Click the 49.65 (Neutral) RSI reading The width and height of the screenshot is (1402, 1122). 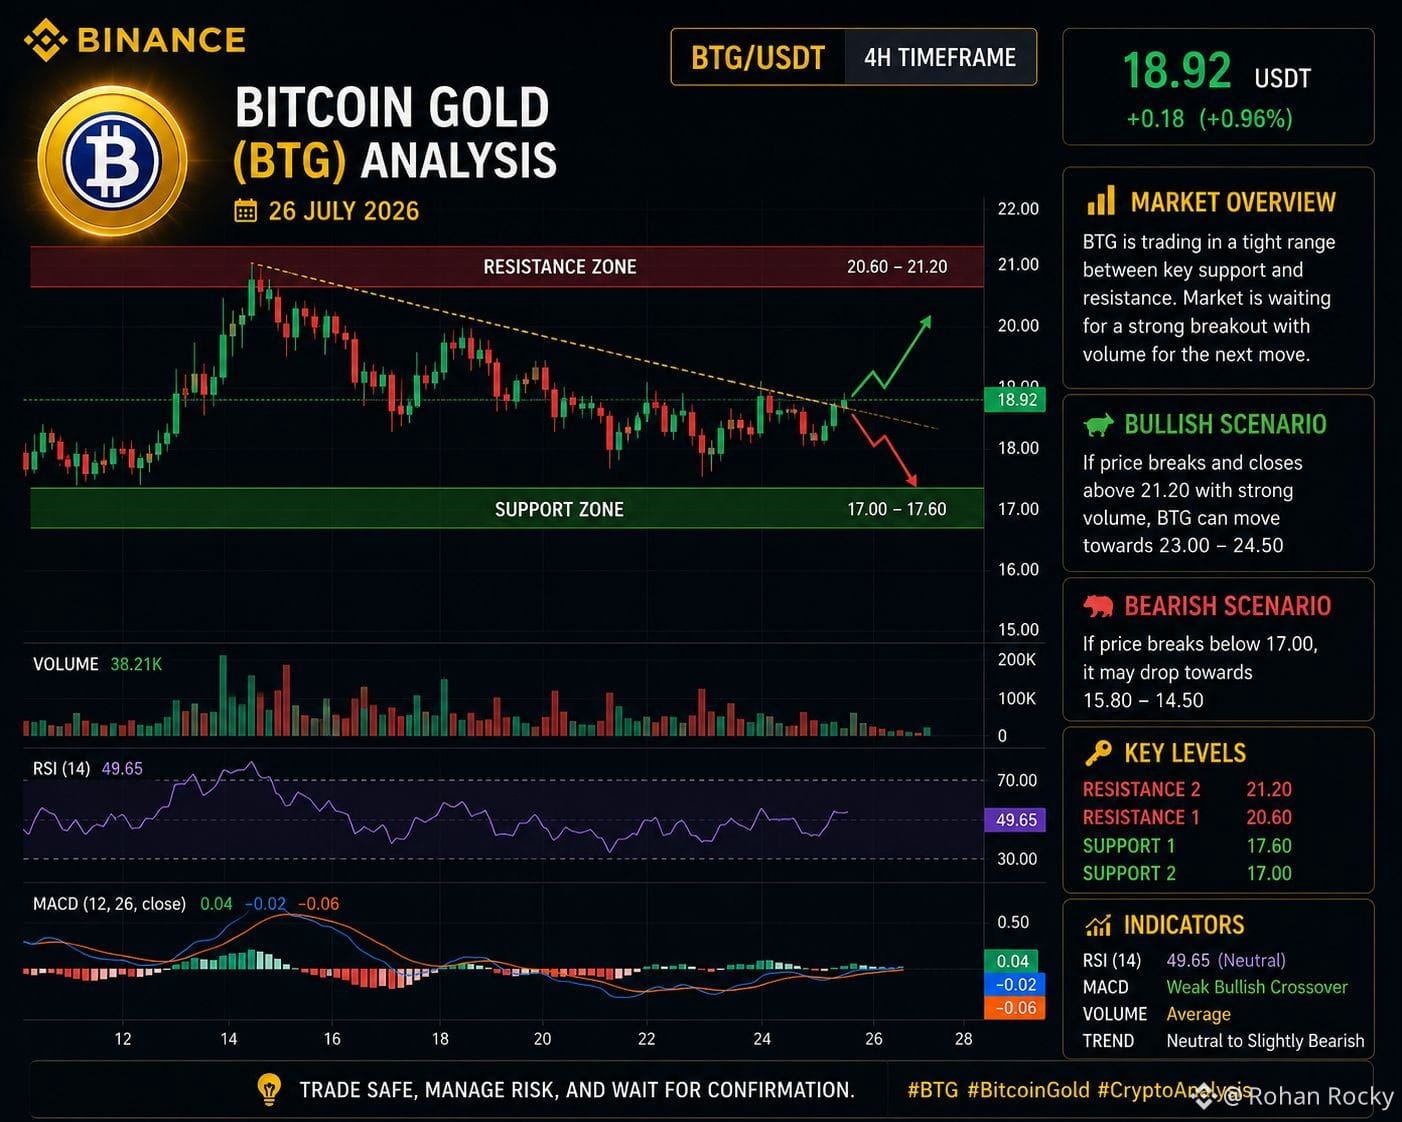click(x=1226, y=960)
